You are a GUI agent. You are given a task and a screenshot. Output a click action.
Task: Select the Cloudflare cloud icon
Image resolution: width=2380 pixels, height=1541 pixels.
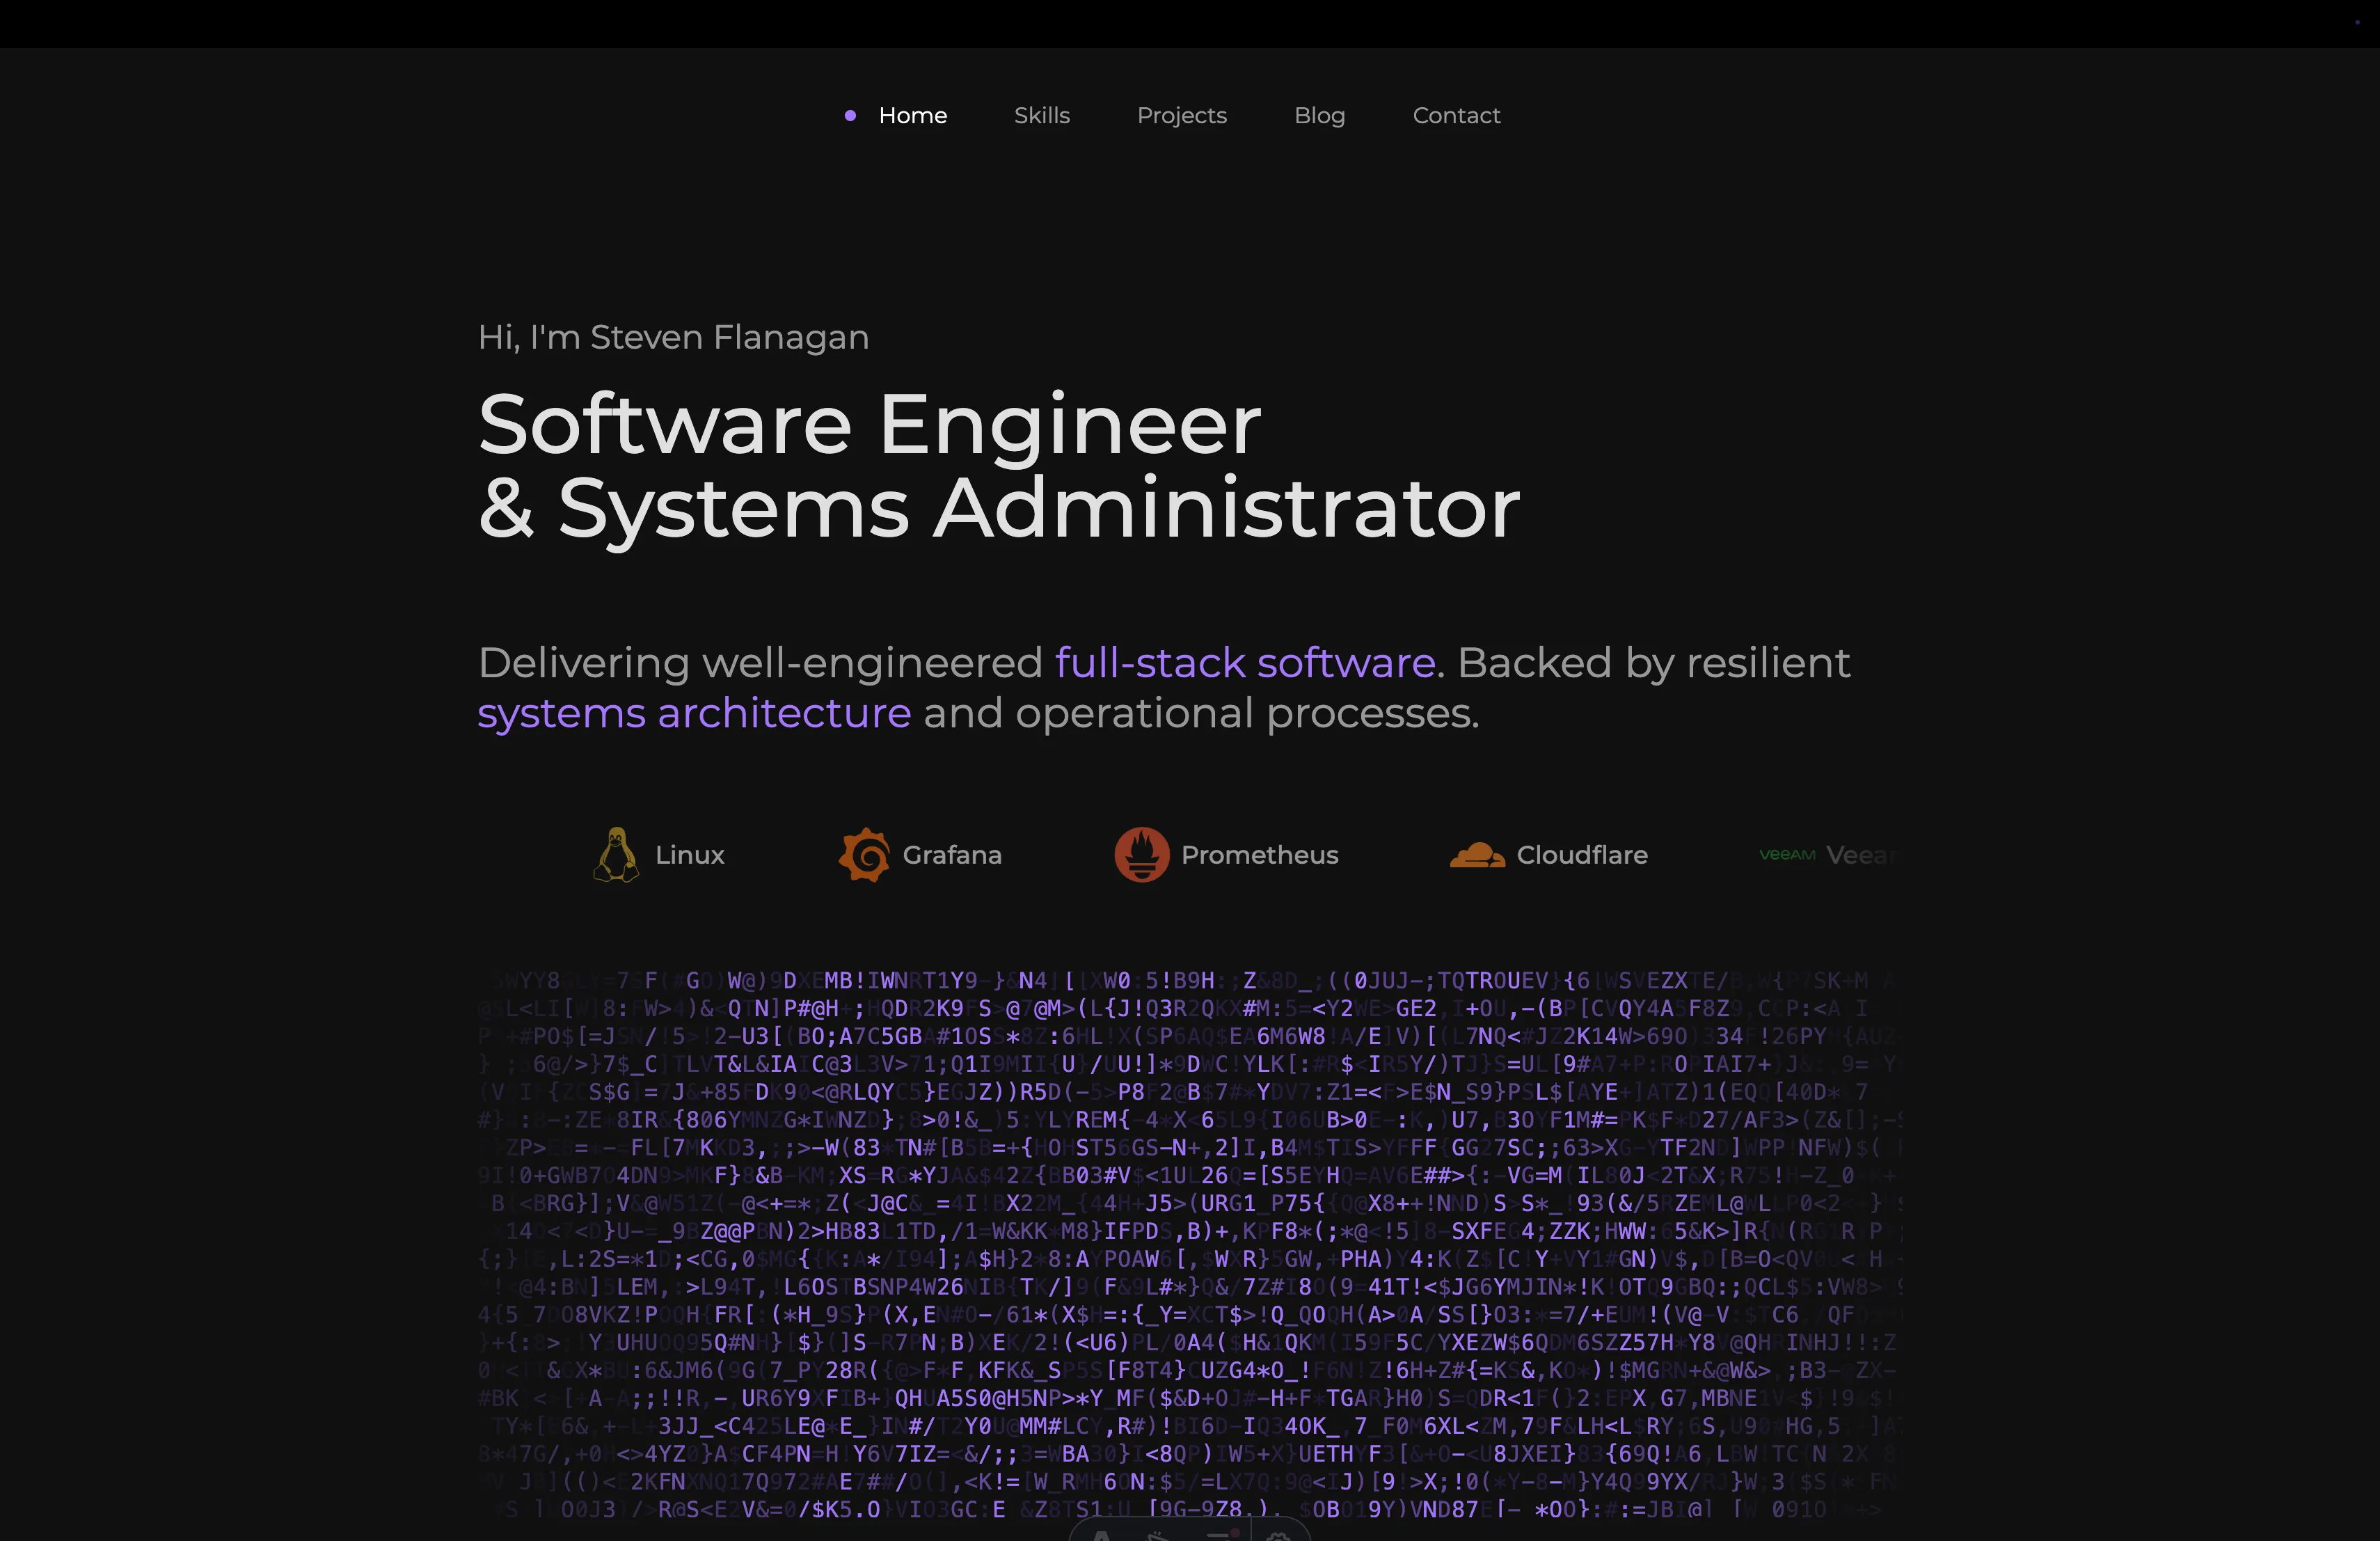pyautogui.click(x=1479, y=854)
